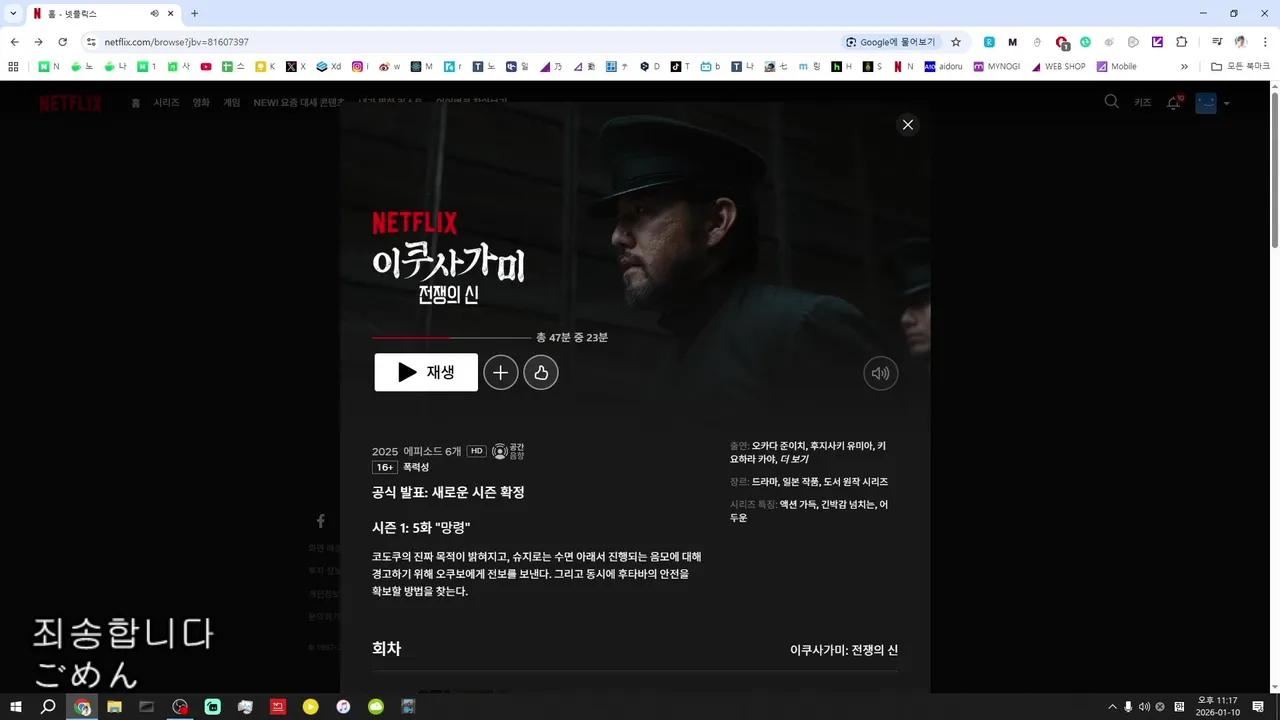Open Windows taskbar search
Image resolution: width=1280 pixels, height=720 pixels.
click(48, 707)
